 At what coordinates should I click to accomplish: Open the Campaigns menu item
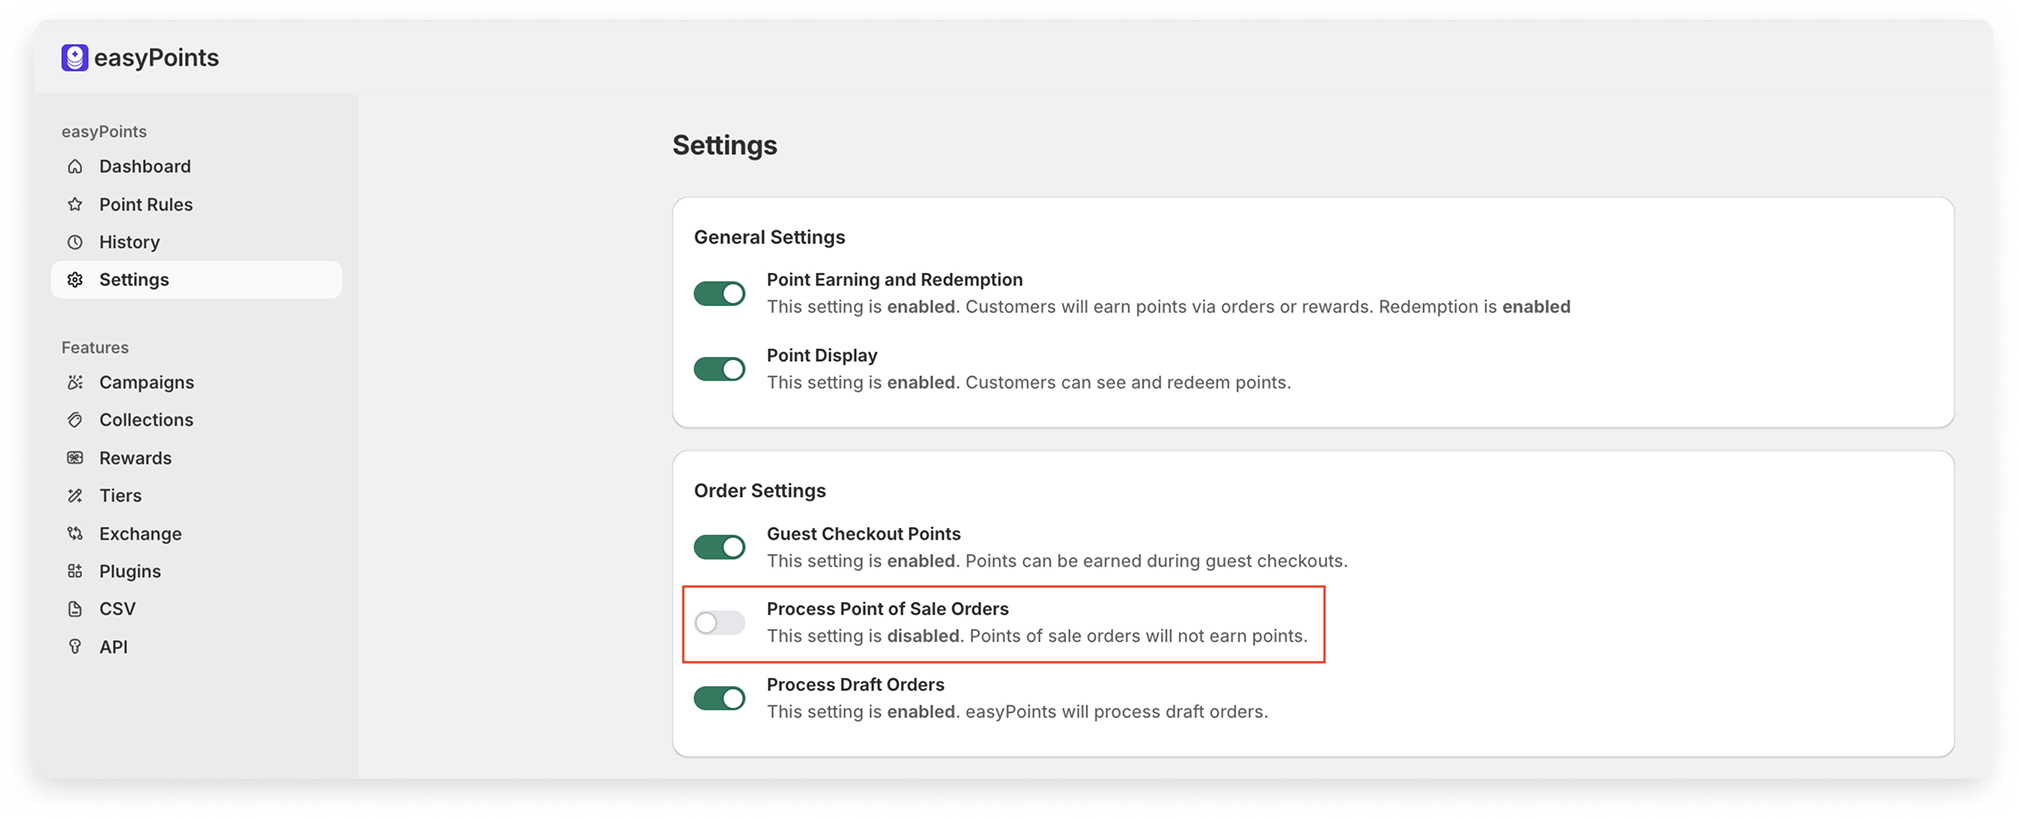(196, 382)
